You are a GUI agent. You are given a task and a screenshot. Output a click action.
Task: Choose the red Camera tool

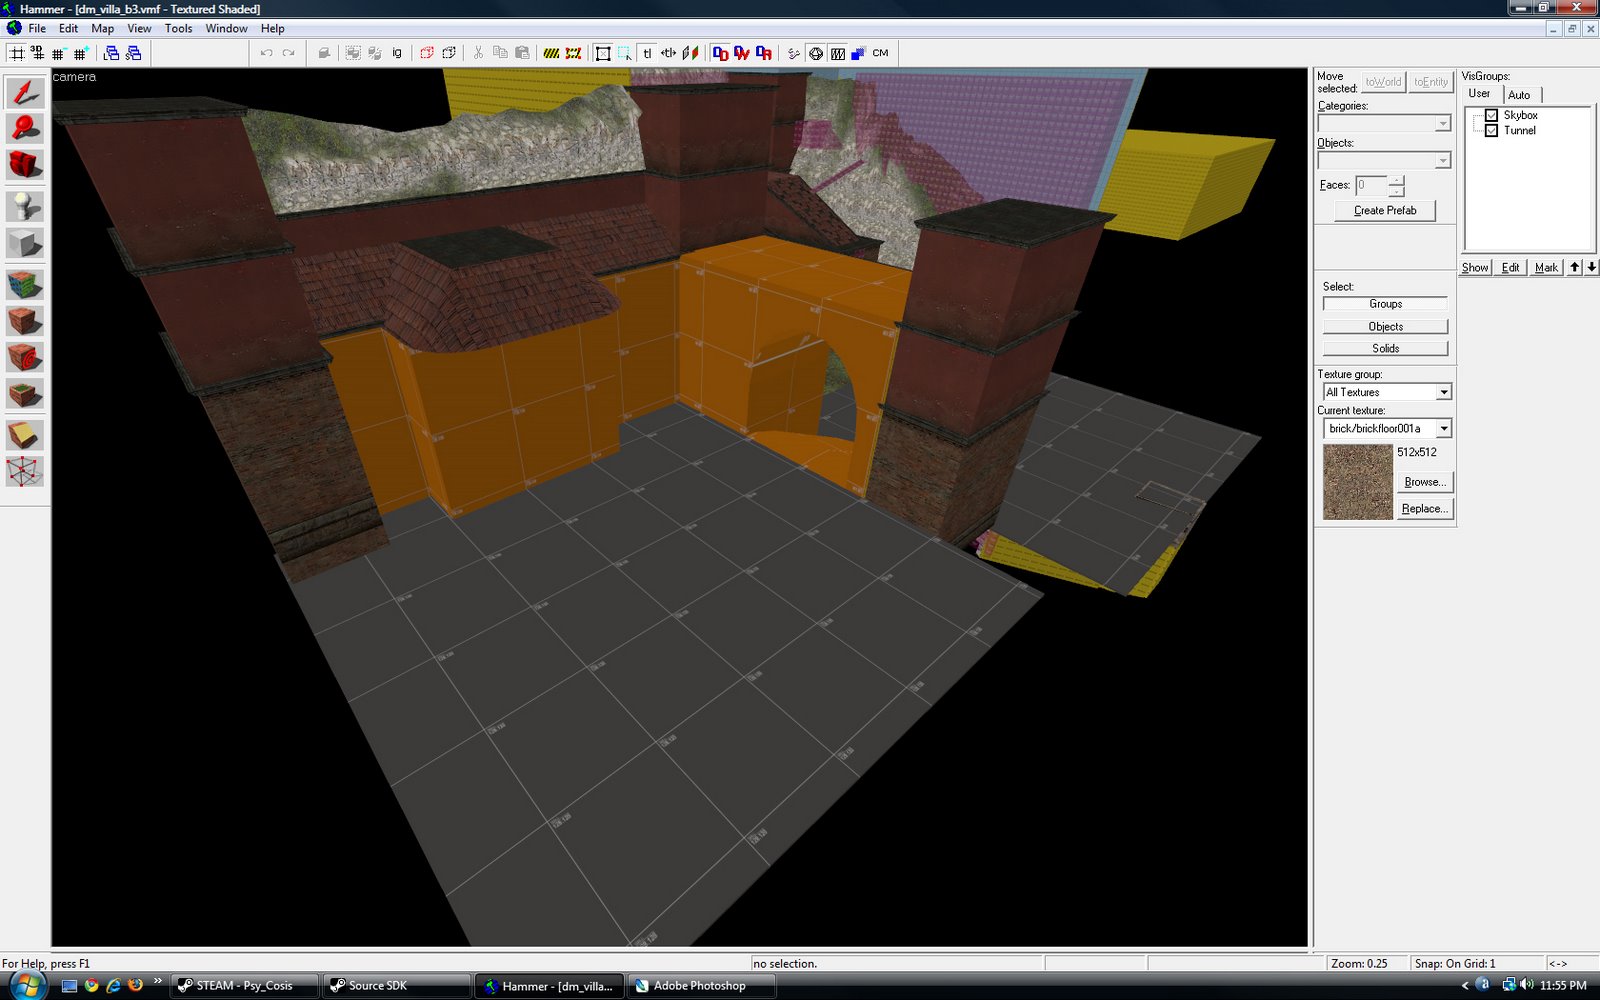(25, 164)
